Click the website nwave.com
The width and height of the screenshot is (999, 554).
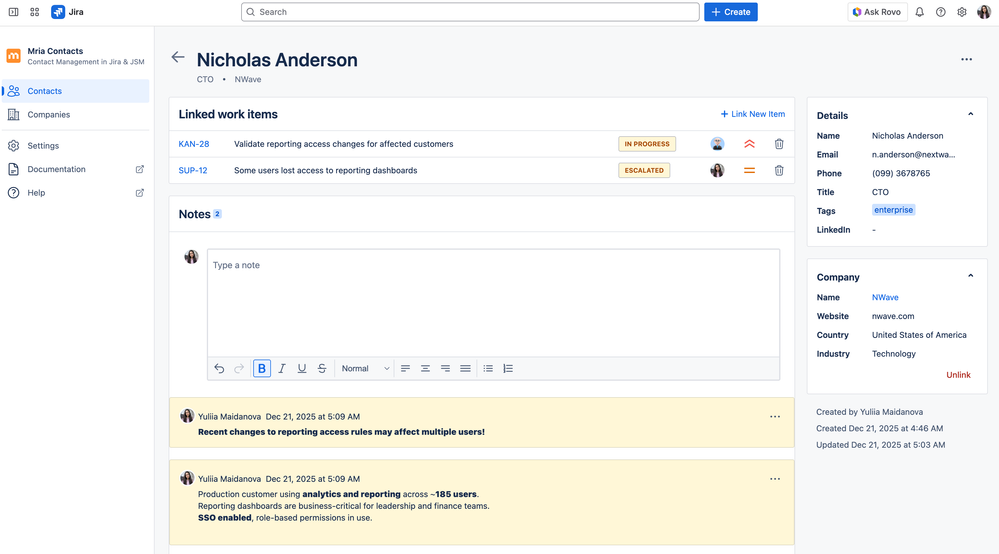coord(893,316)
